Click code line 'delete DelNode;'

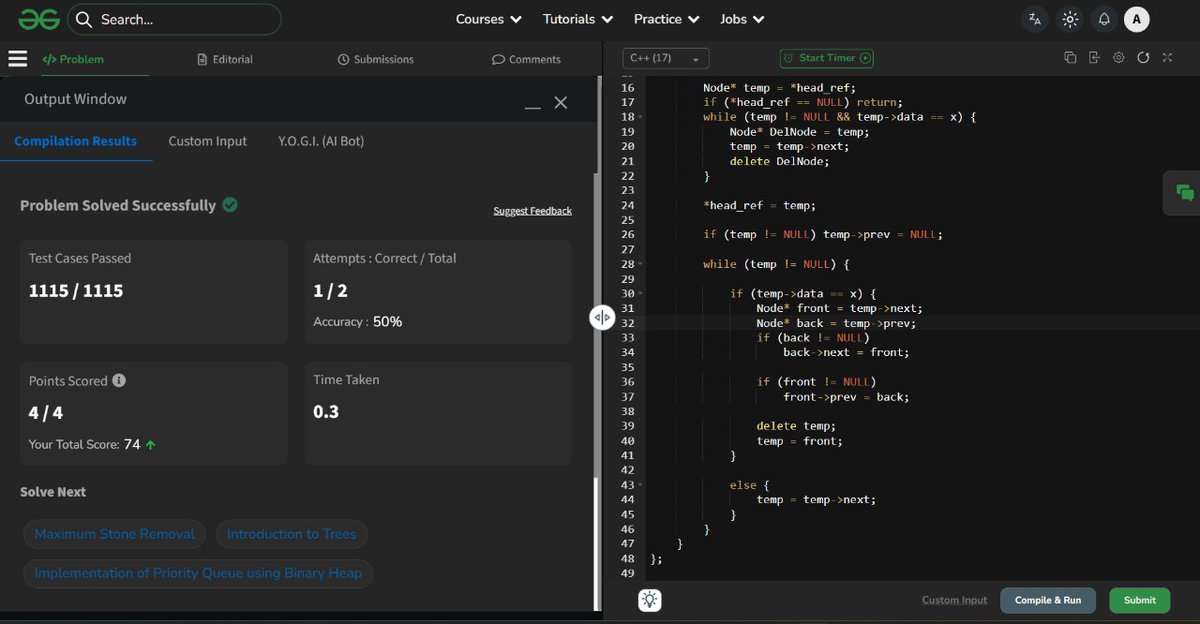coord(779,161)
